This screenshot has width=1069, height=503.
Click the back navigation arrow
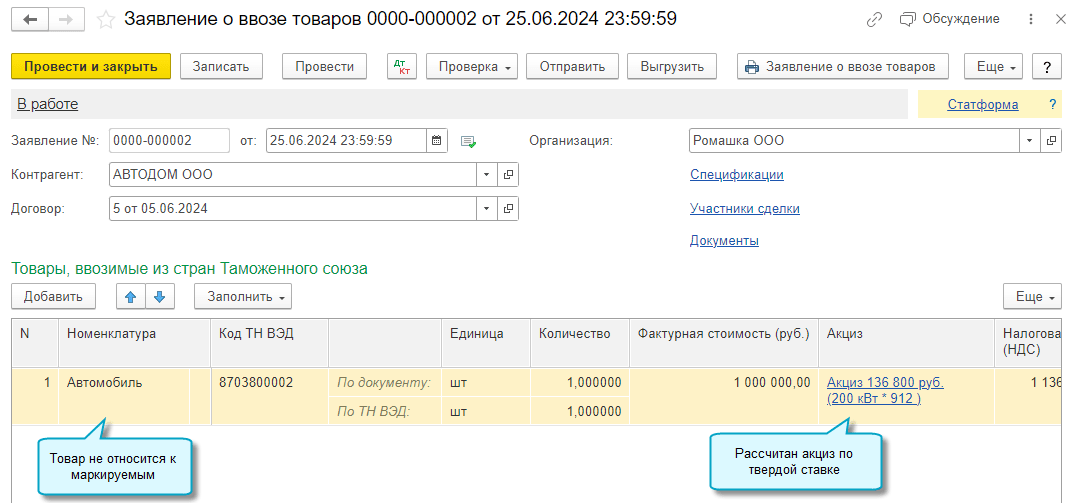coord(30,19)
